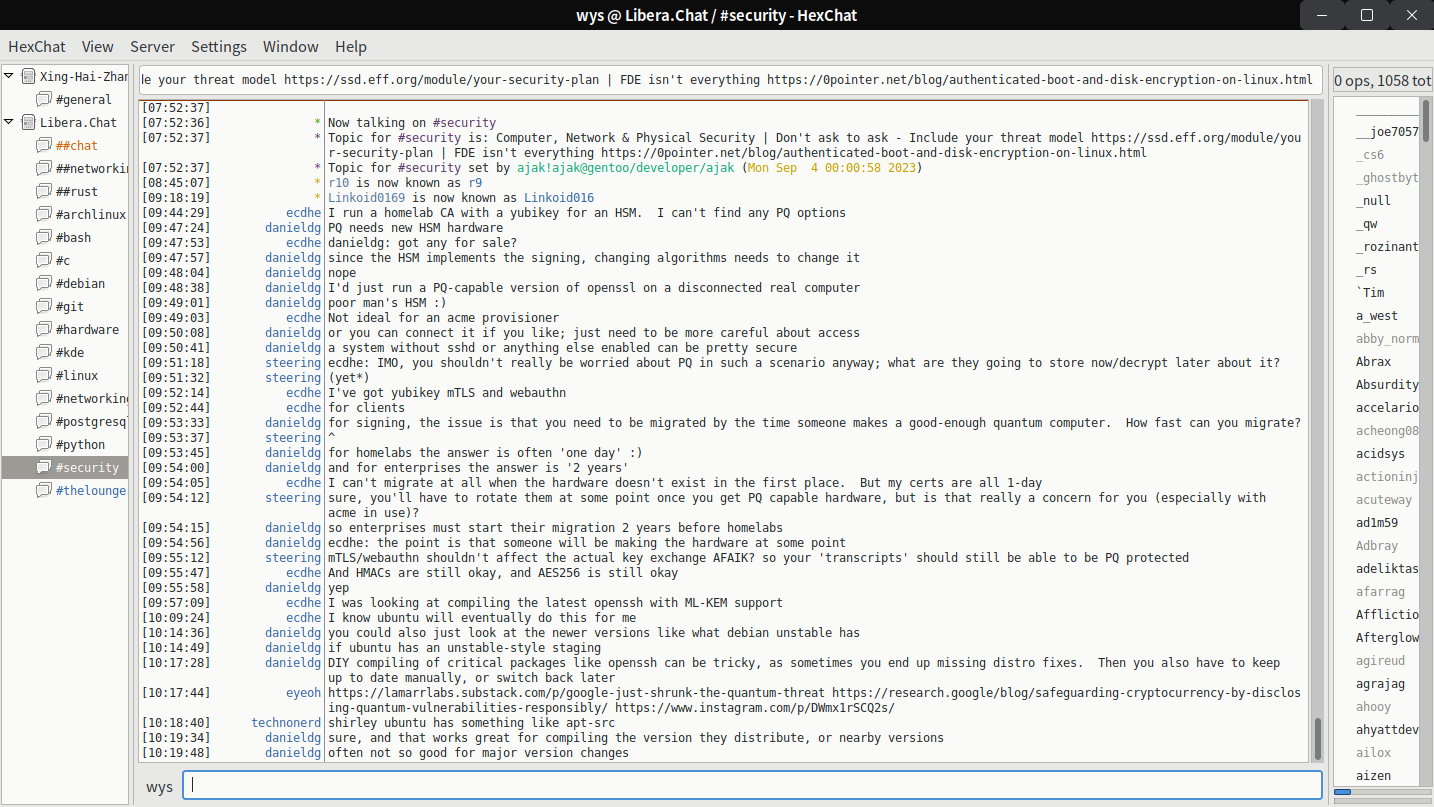Open the Server menu

click(152, 47)
